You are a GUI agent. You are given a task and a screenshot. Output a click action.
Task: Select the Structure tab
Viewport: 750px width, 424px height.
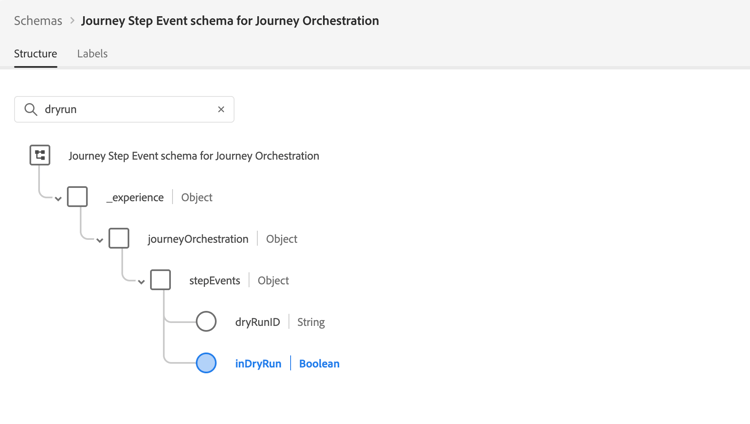coord(35,54)
